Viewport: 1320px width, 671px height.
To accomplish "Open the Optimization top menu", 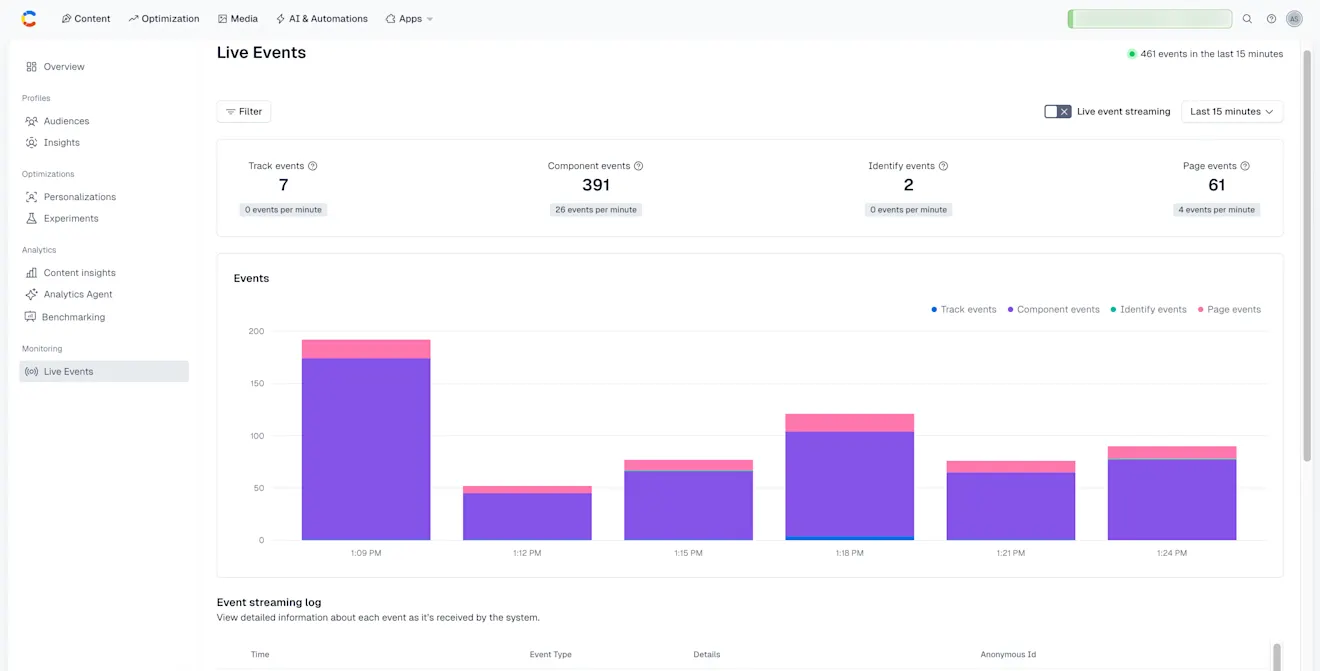I will tap(164, 19).
